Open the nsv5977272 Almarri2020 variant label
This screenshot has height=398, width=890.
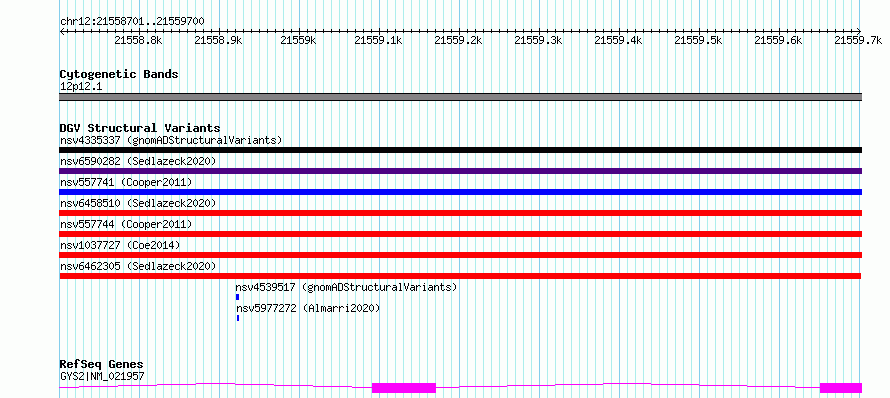(308, 308)
